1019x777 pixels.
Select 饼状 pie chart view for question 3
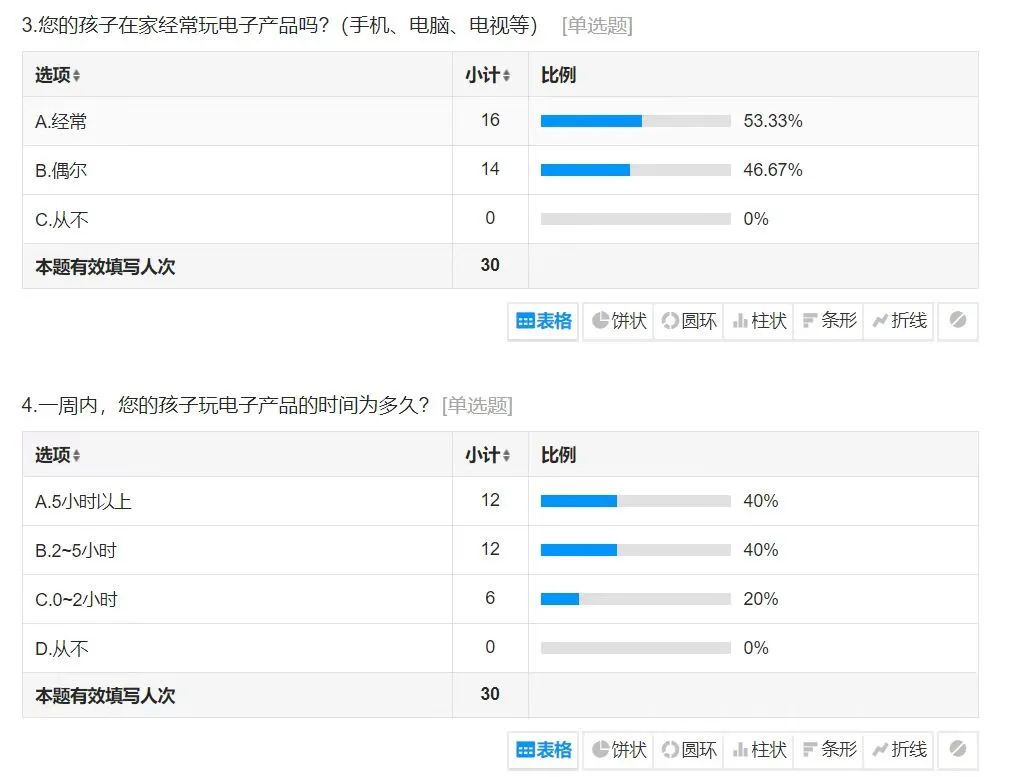coord(619,321)
